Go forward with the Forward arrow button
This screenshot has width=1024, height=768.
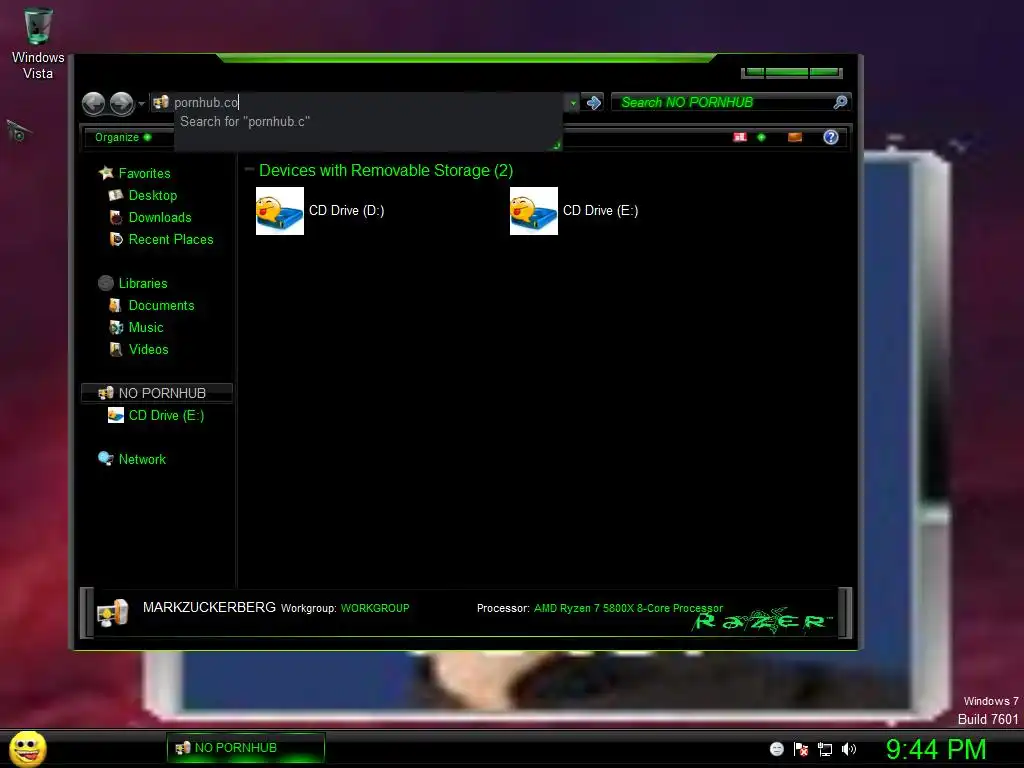(121, 103)
